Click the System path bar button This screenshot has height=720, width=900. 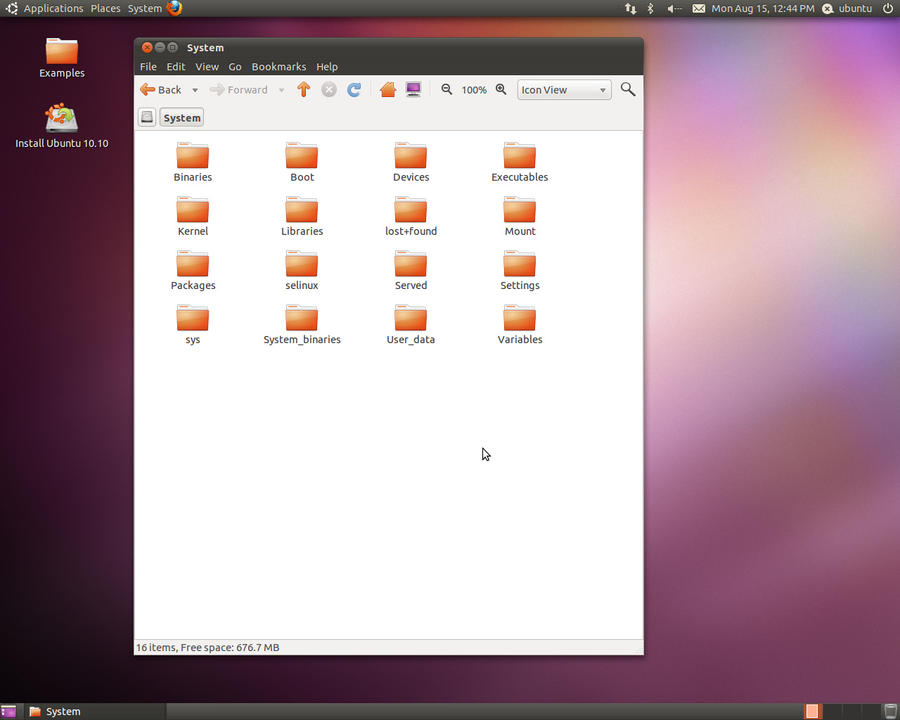(x=182, y=118)
